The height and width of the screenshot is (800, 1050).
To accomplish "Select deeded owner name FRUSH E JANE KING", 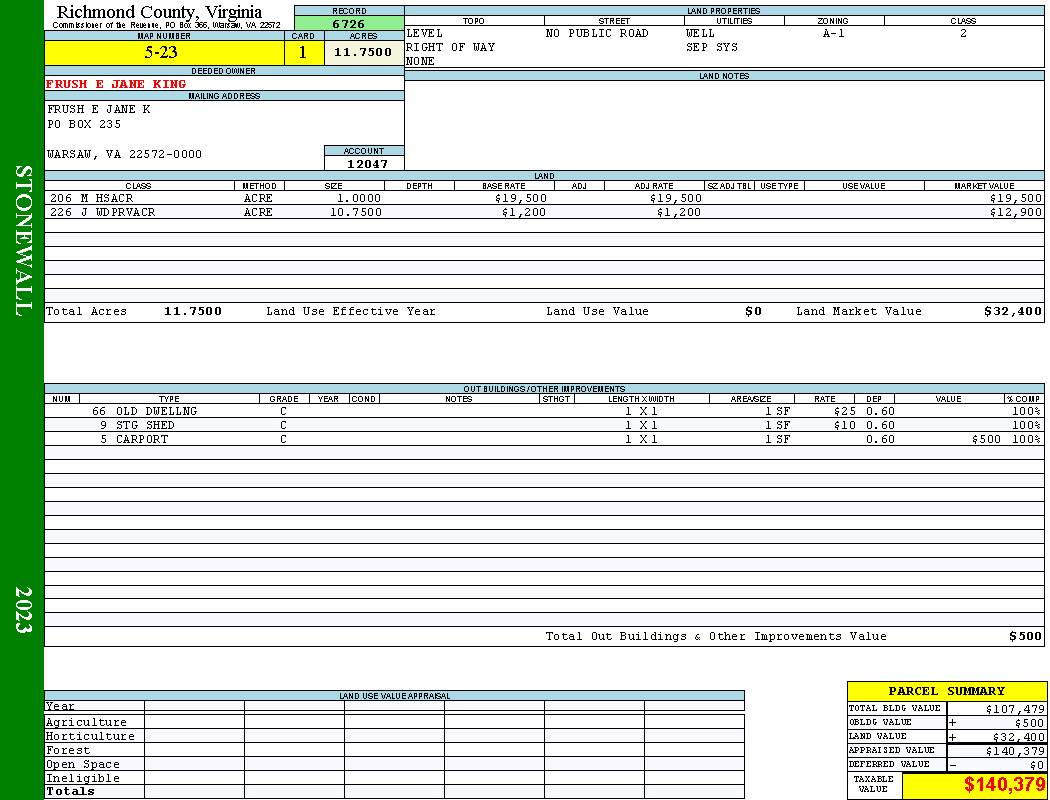I will click(x=116, y=84).
